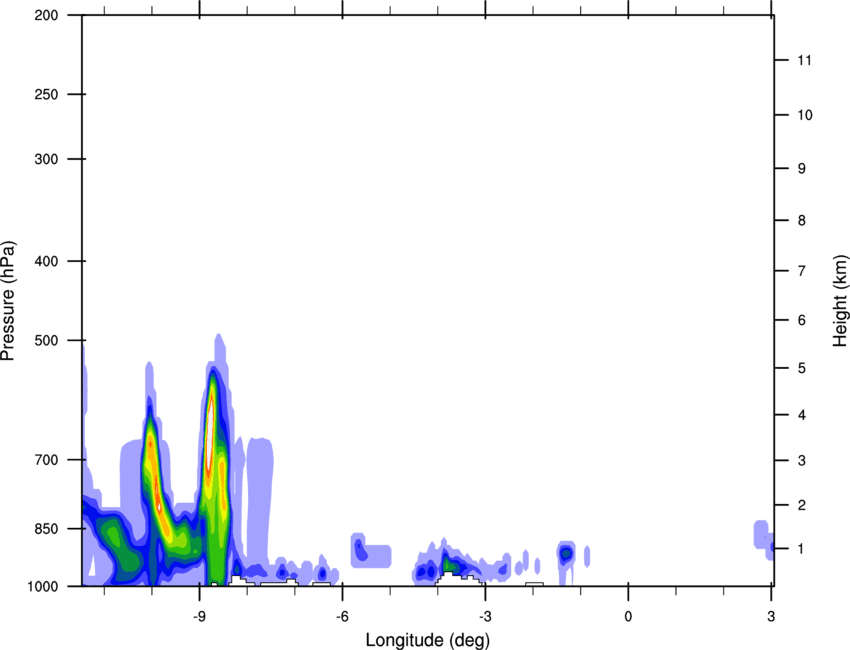Viewport: 850px width, 650px height.
Task: Select the 500 pressure tick label
Action: pos(46,340)
